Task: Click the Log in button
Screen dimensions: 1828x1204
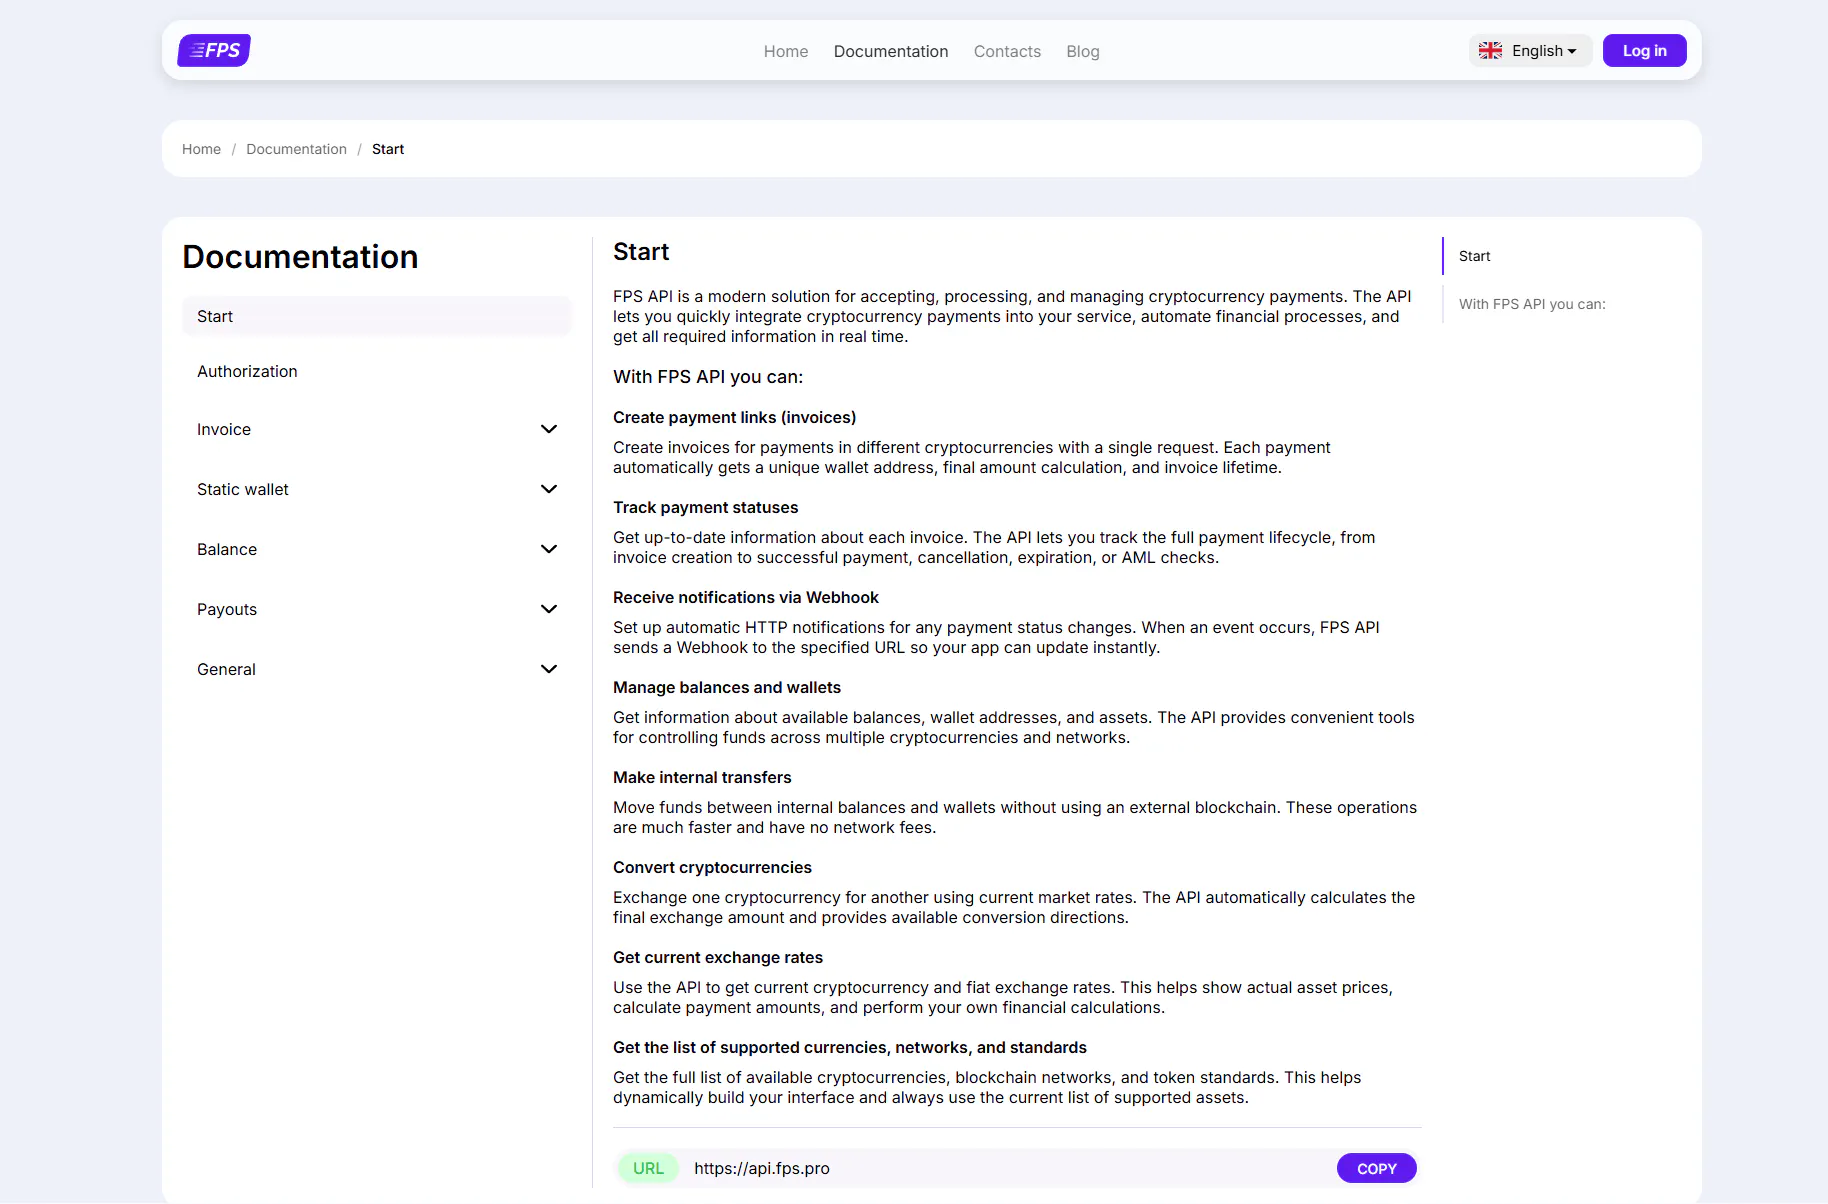Action: (x=1644, y=51)
